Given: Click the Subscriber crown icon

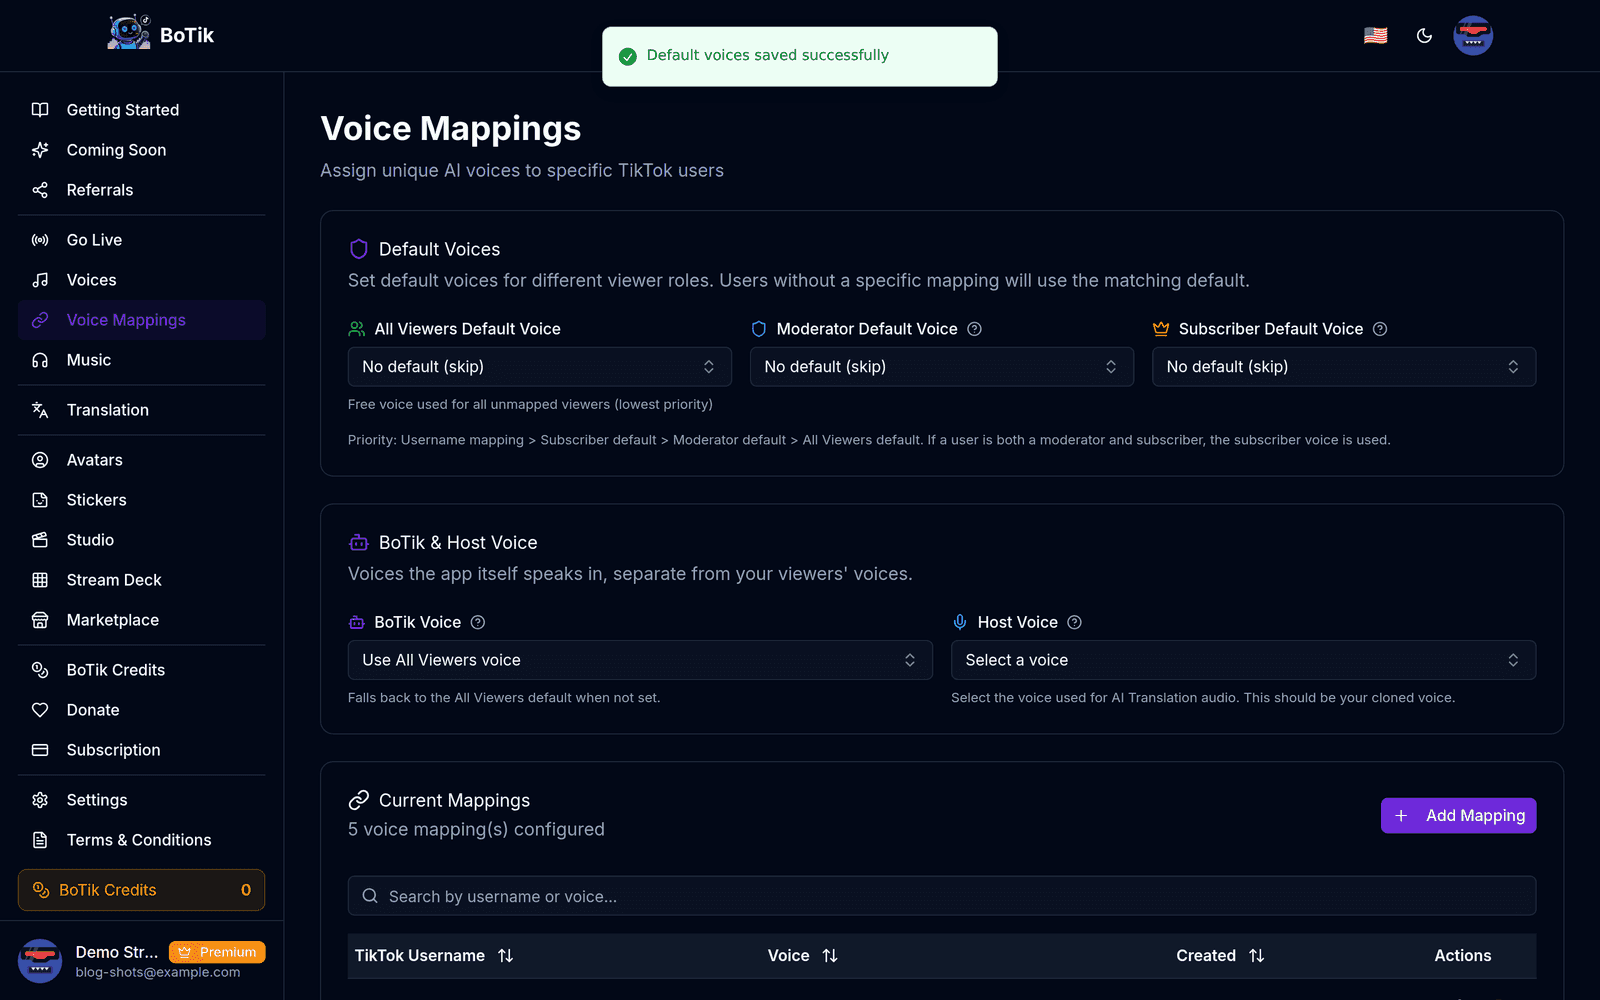Looking at the screenshot, I should pos(1161,329).
